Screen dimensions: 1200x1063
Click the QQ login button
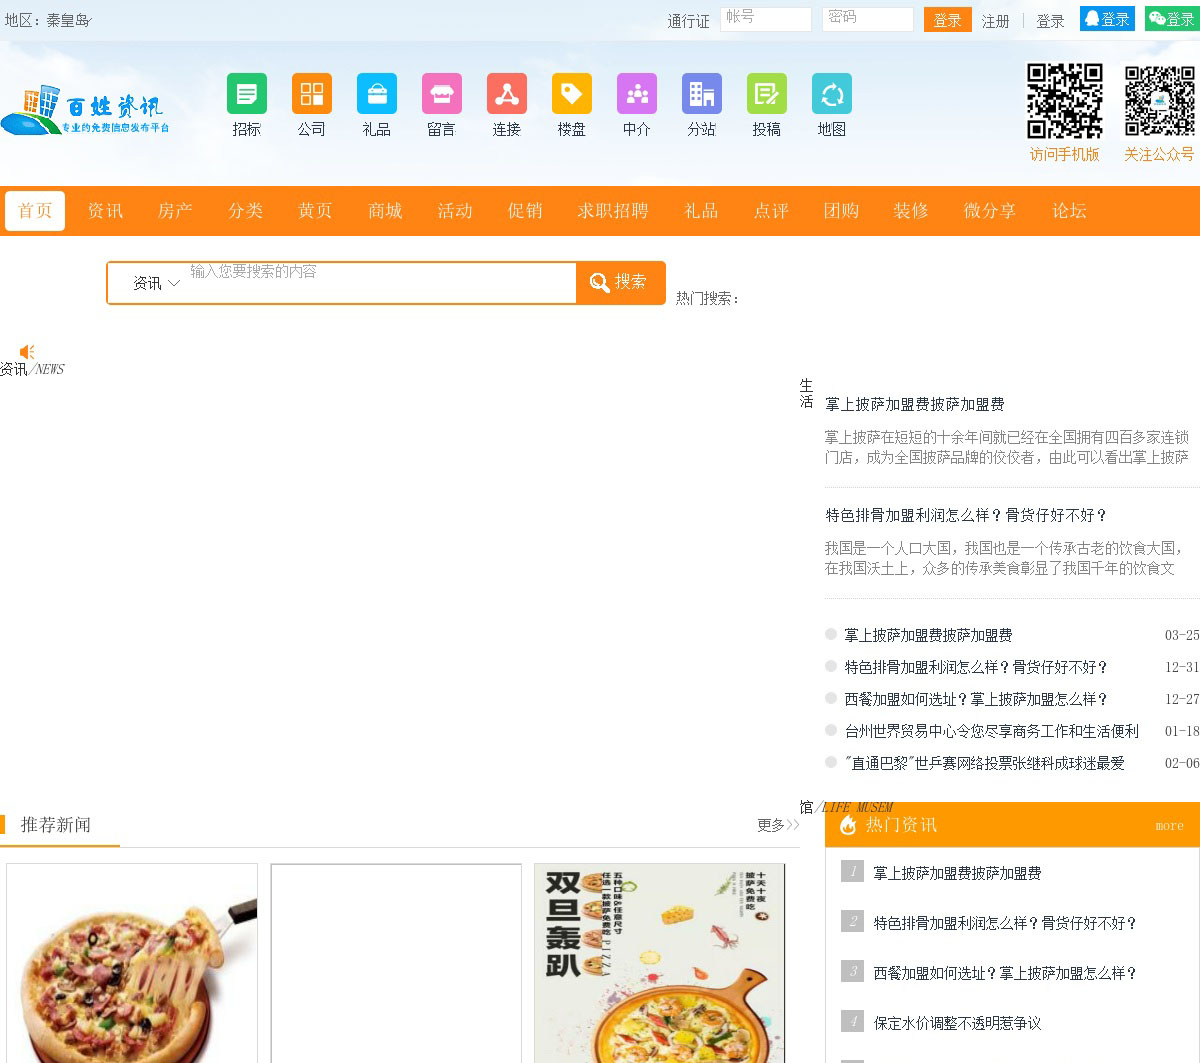click(1107, 19)
